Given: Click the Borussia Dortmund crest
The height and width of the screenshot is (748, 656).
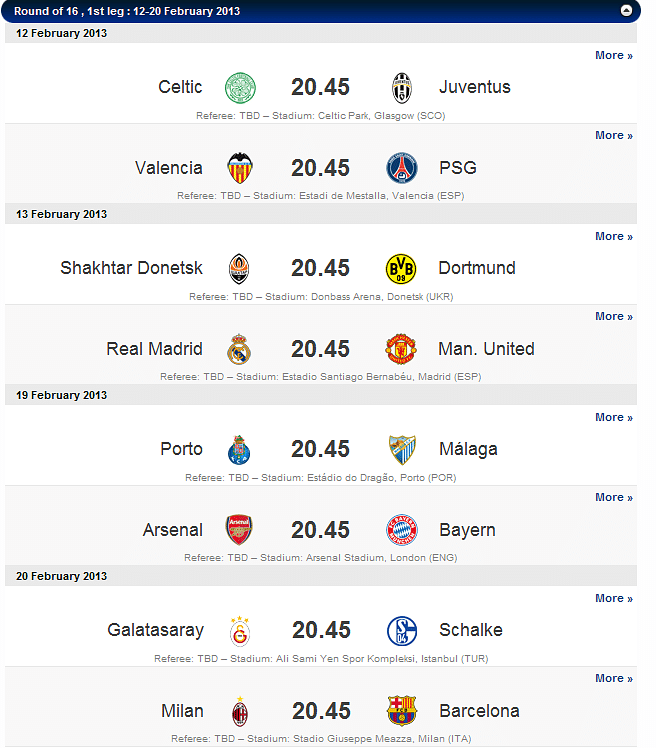Looking at the screenshot, I should click(x=401, y=268).
